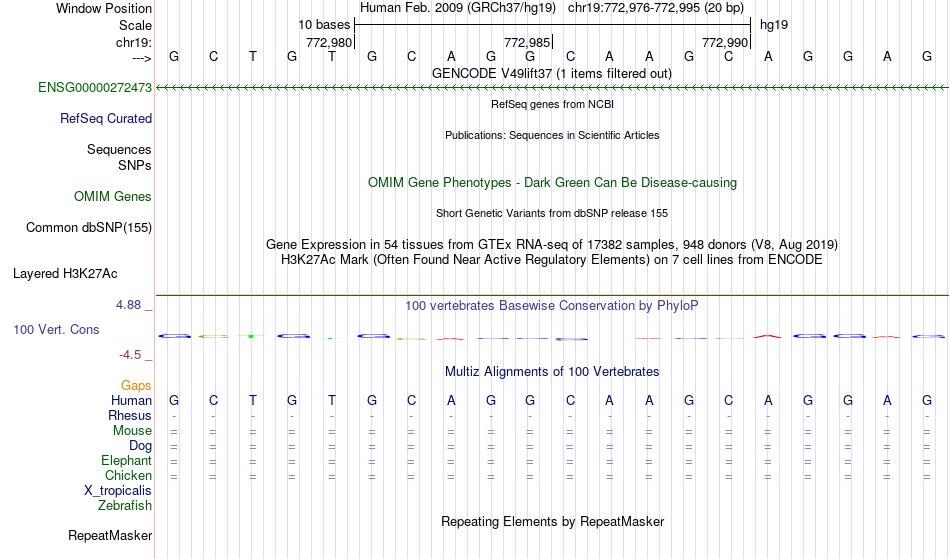Select the Chicken species label
950x559 pixels.
coord(128,475)
